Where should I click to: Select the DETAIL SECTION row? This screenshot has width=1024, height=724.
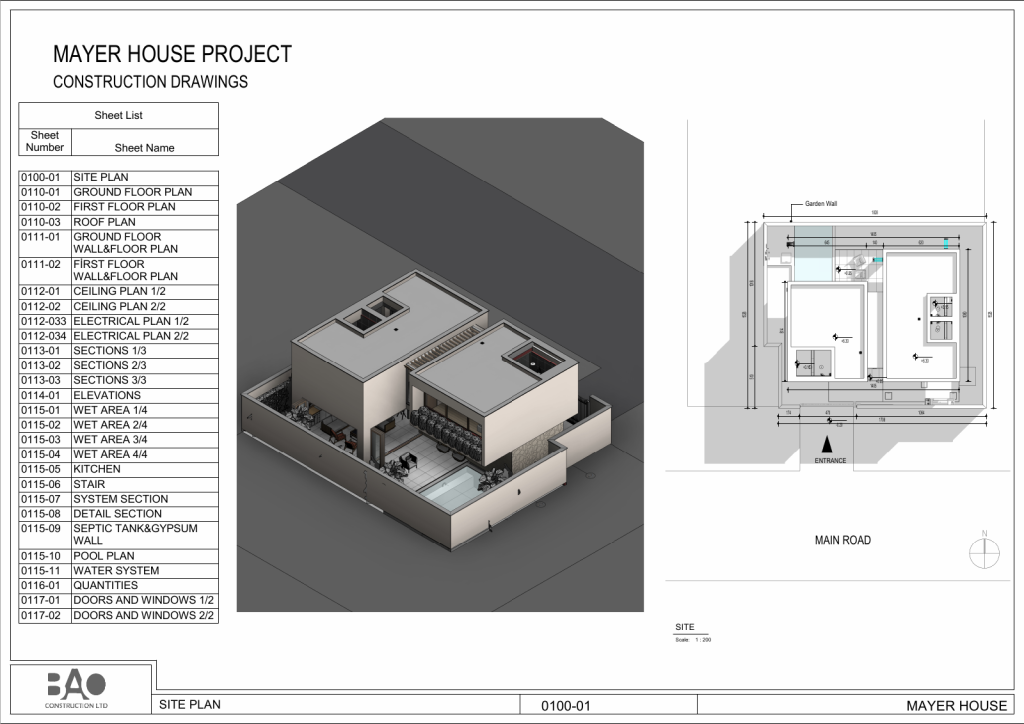pos(118,514)
